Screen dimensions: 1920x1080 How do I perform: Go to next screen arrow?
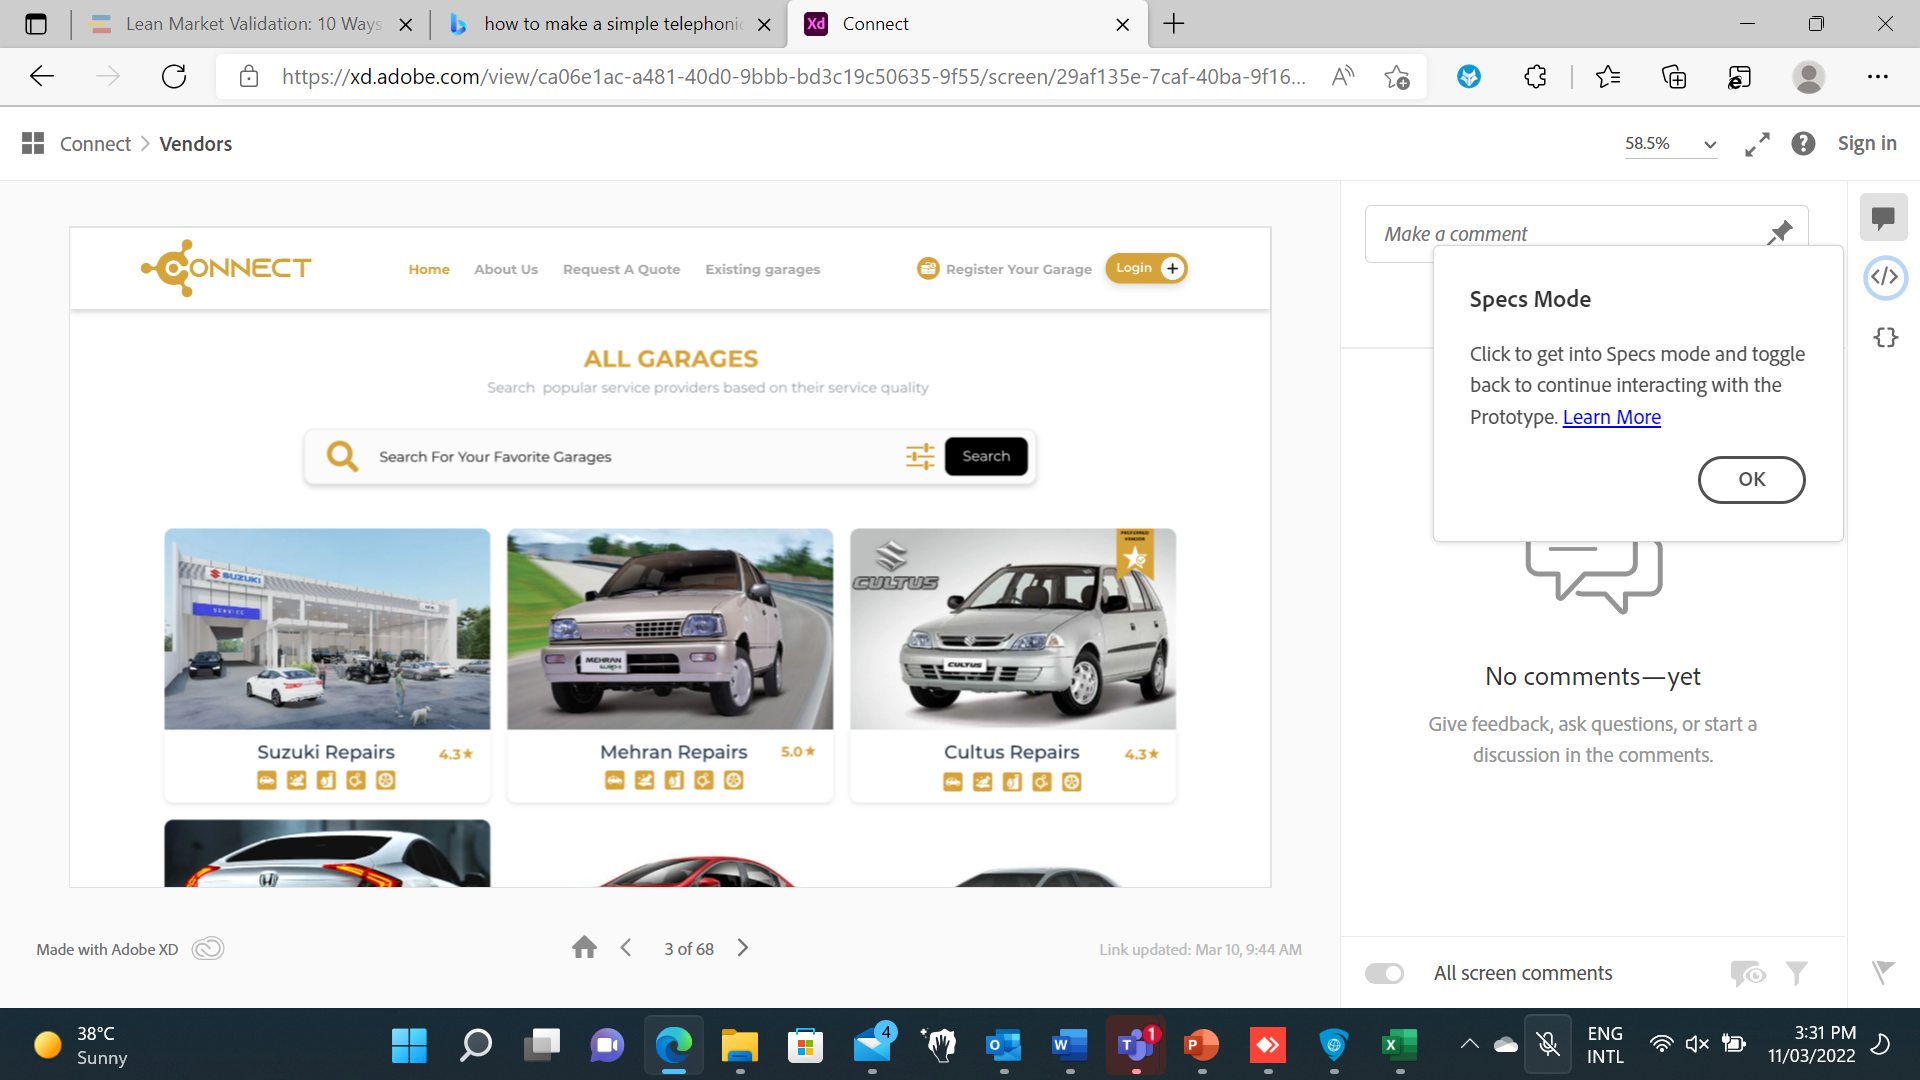pos(743,948)
